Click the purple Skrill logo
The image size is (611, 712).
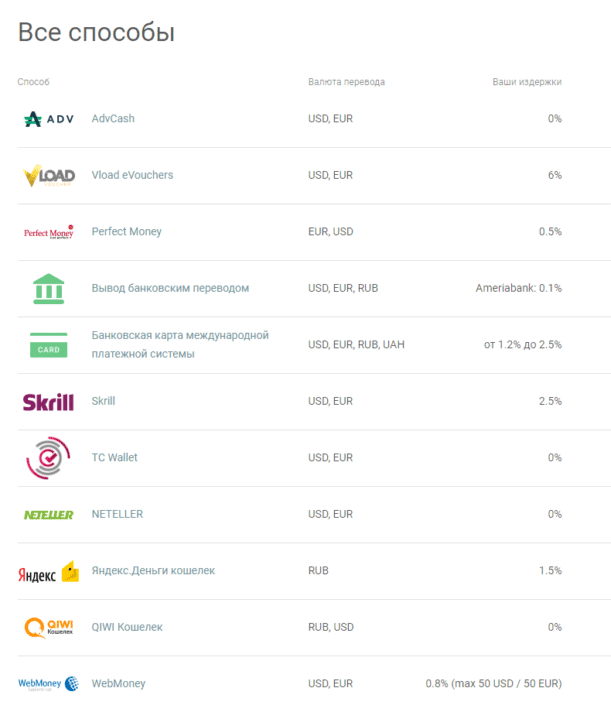point(48,402)
